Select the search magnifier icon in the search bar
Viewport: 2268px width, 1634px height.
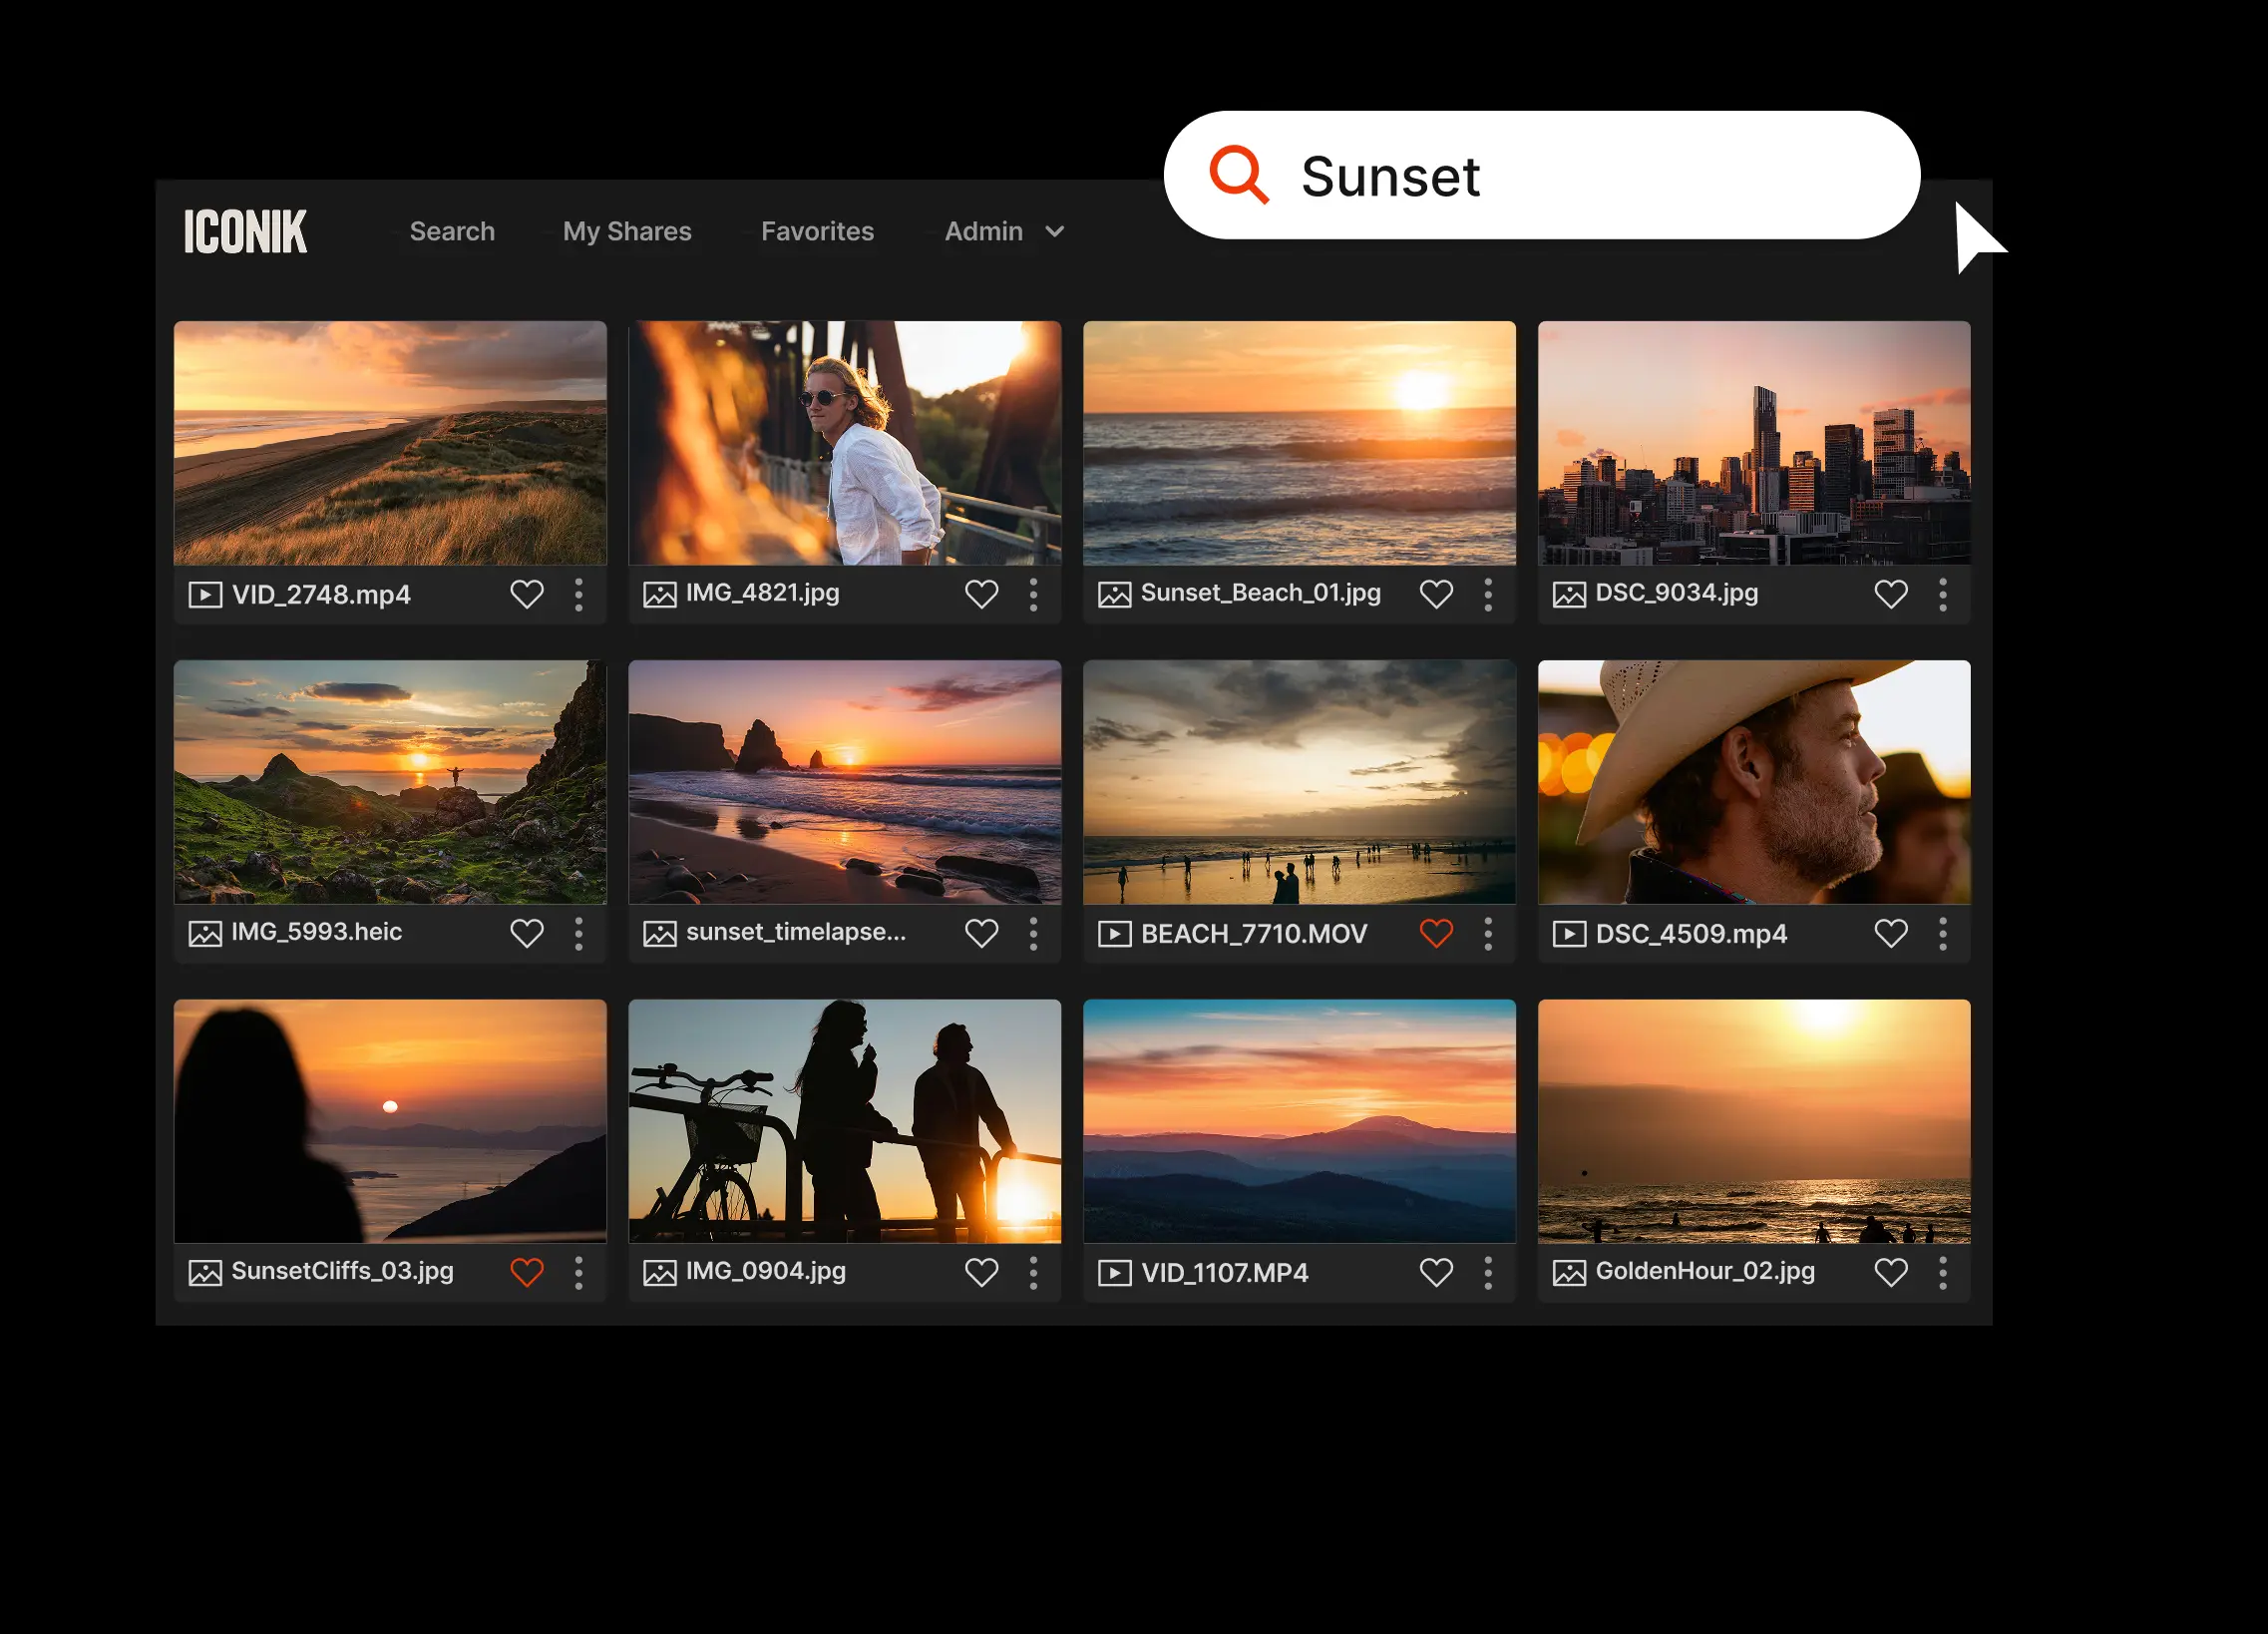[1240, 175]
